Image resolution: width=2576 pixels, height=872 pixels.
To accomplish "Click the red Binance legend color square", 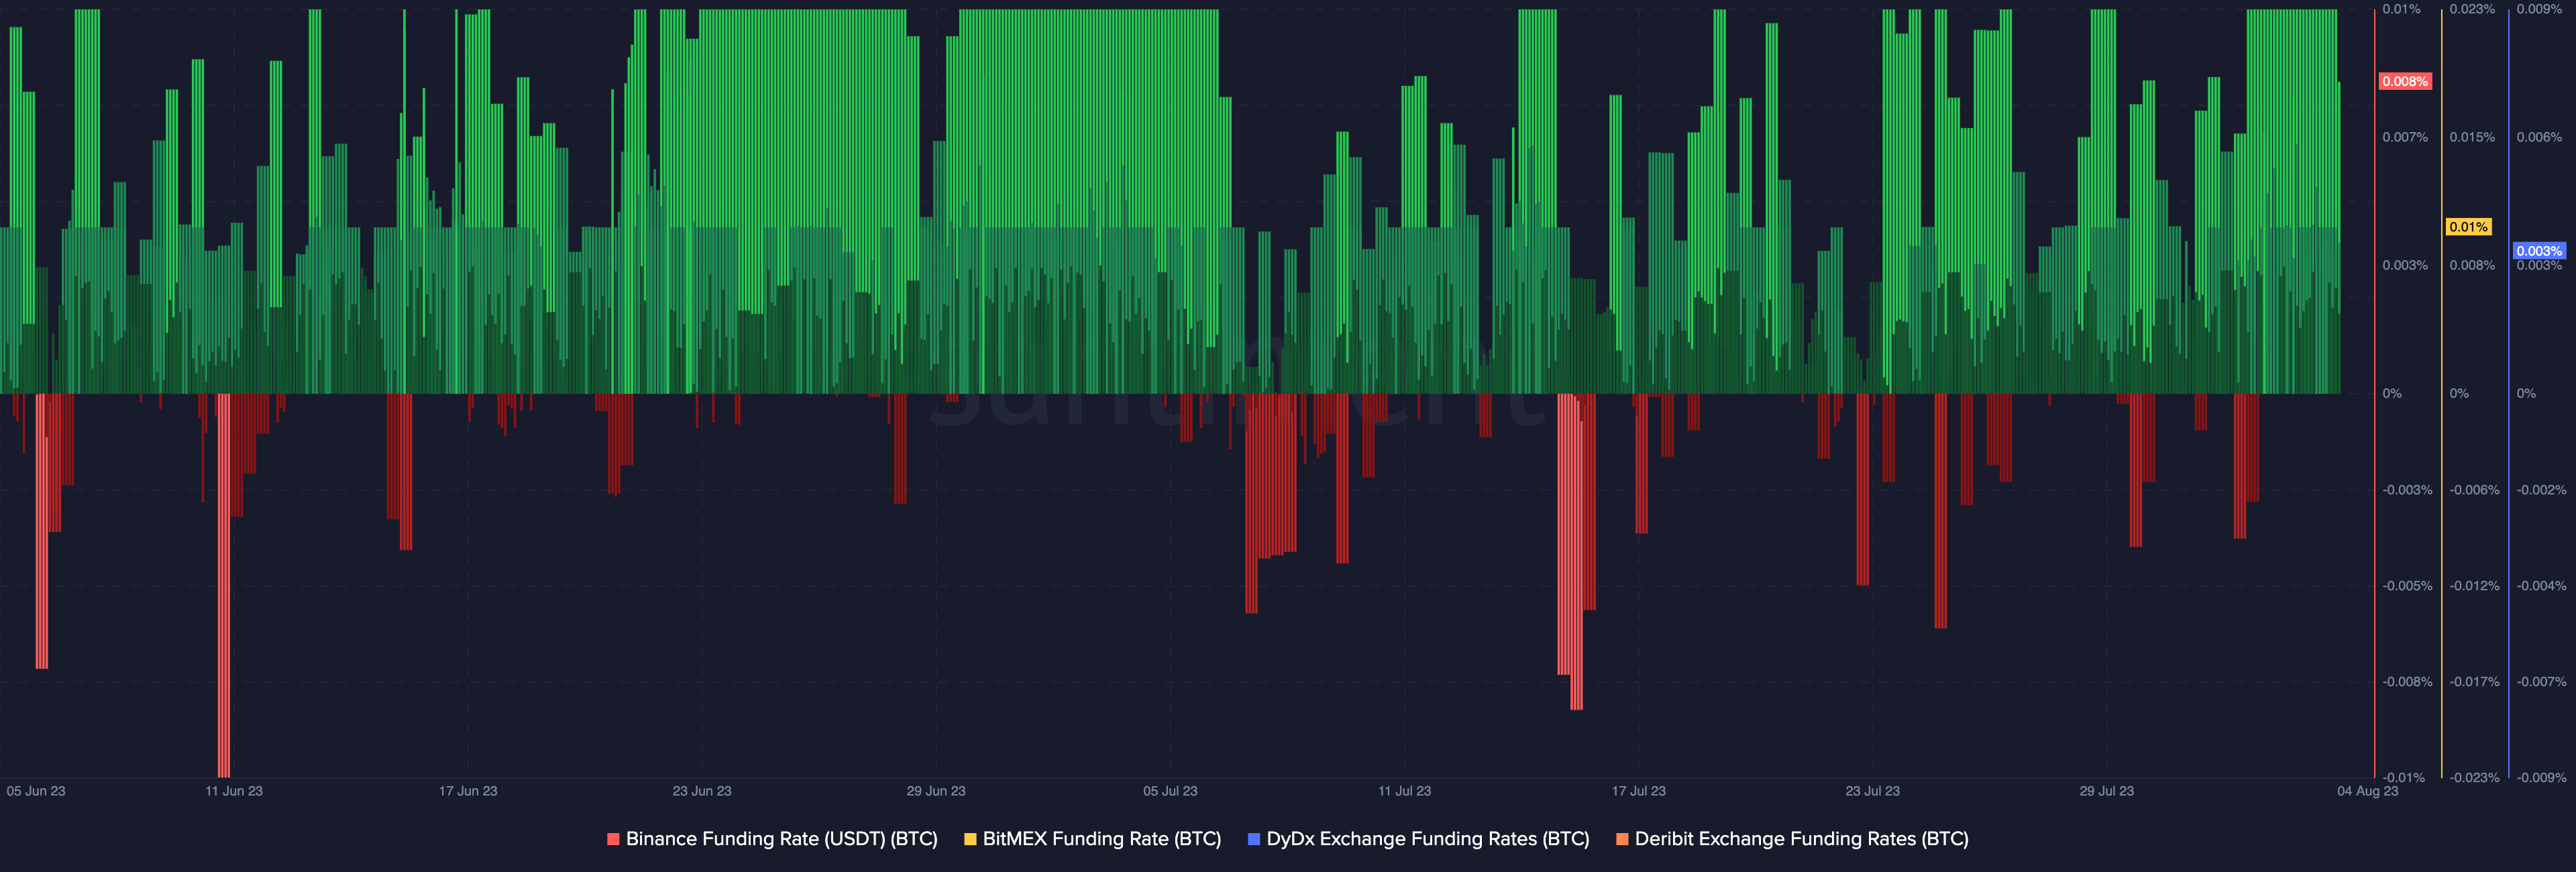I will pyautogui.click(x=613, y=839).
